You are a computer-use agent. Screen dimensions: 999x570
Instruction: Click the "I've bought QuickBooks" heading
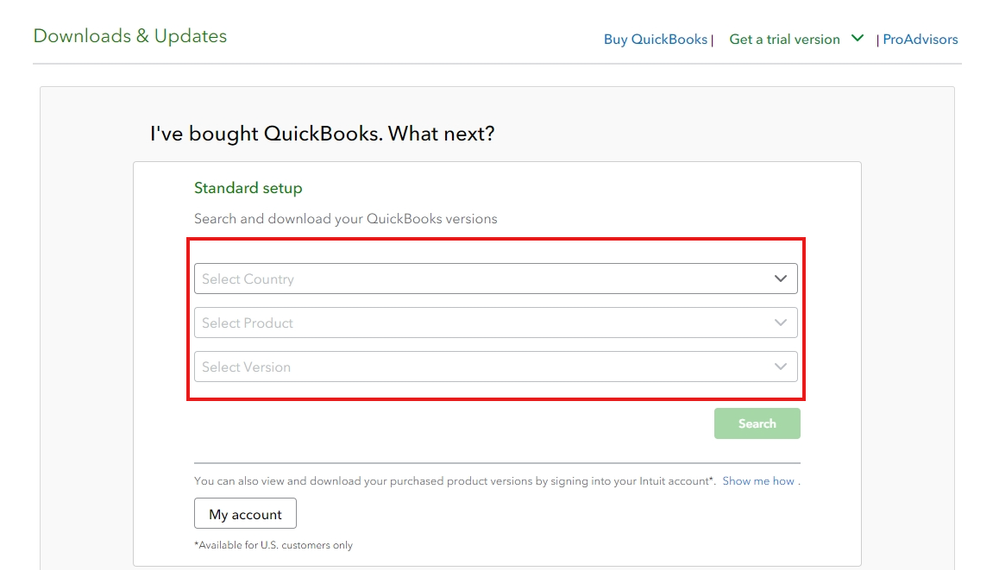coord(322,133)
